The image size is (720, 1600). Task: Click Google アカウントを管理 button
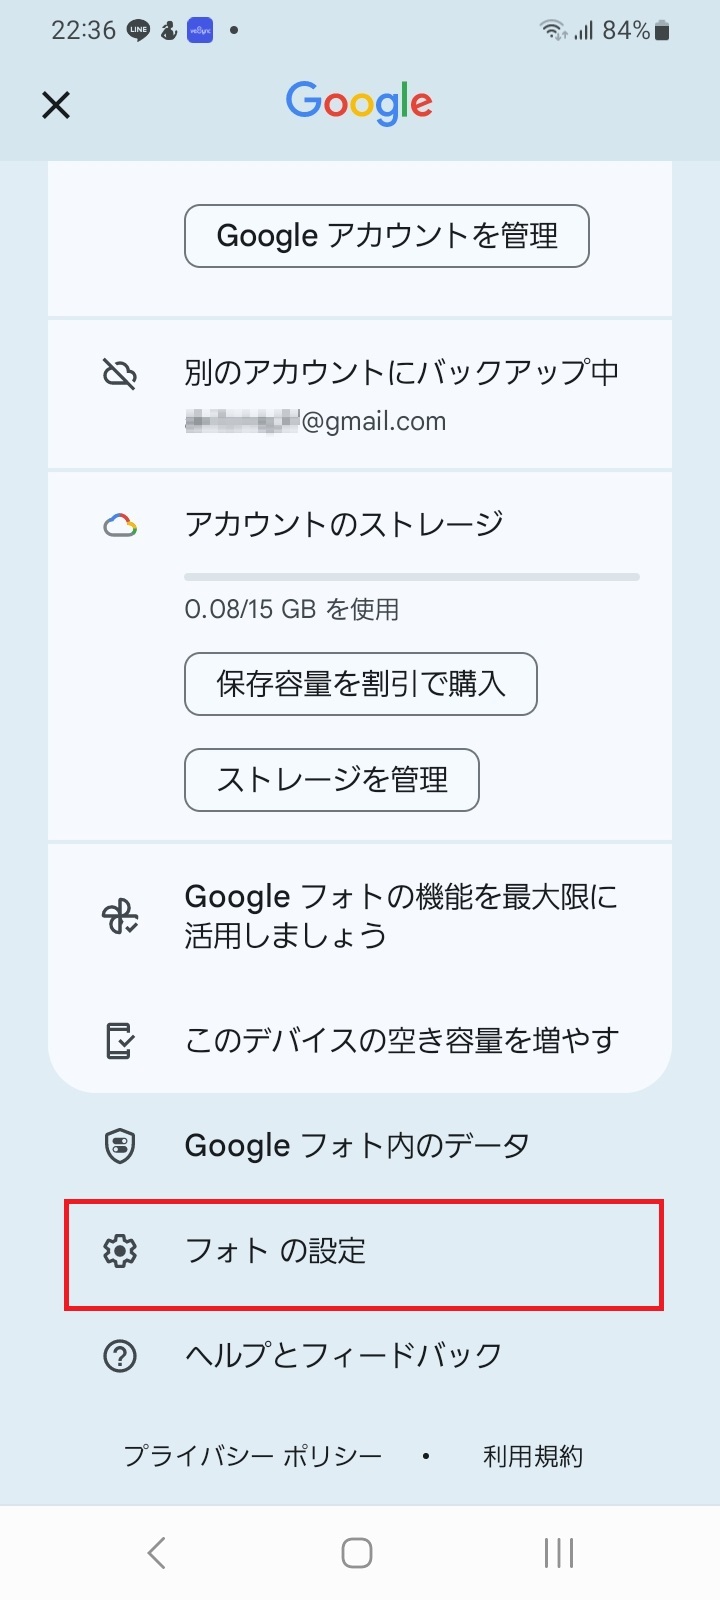pos(387,236)
